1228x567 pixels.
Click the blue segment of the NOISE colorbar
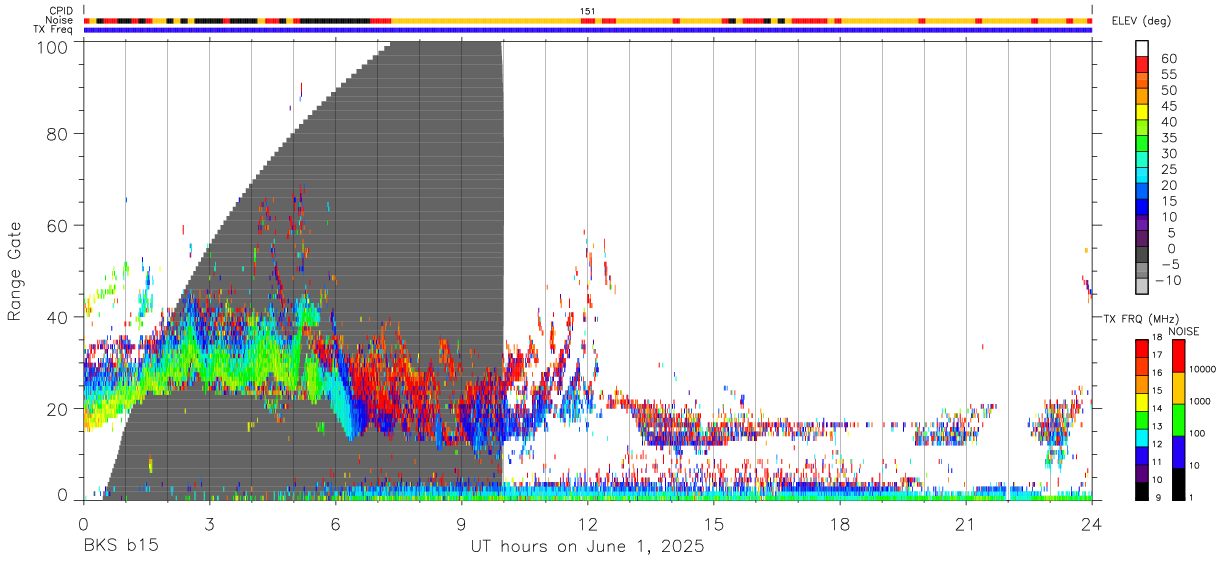coord(1179,452)
